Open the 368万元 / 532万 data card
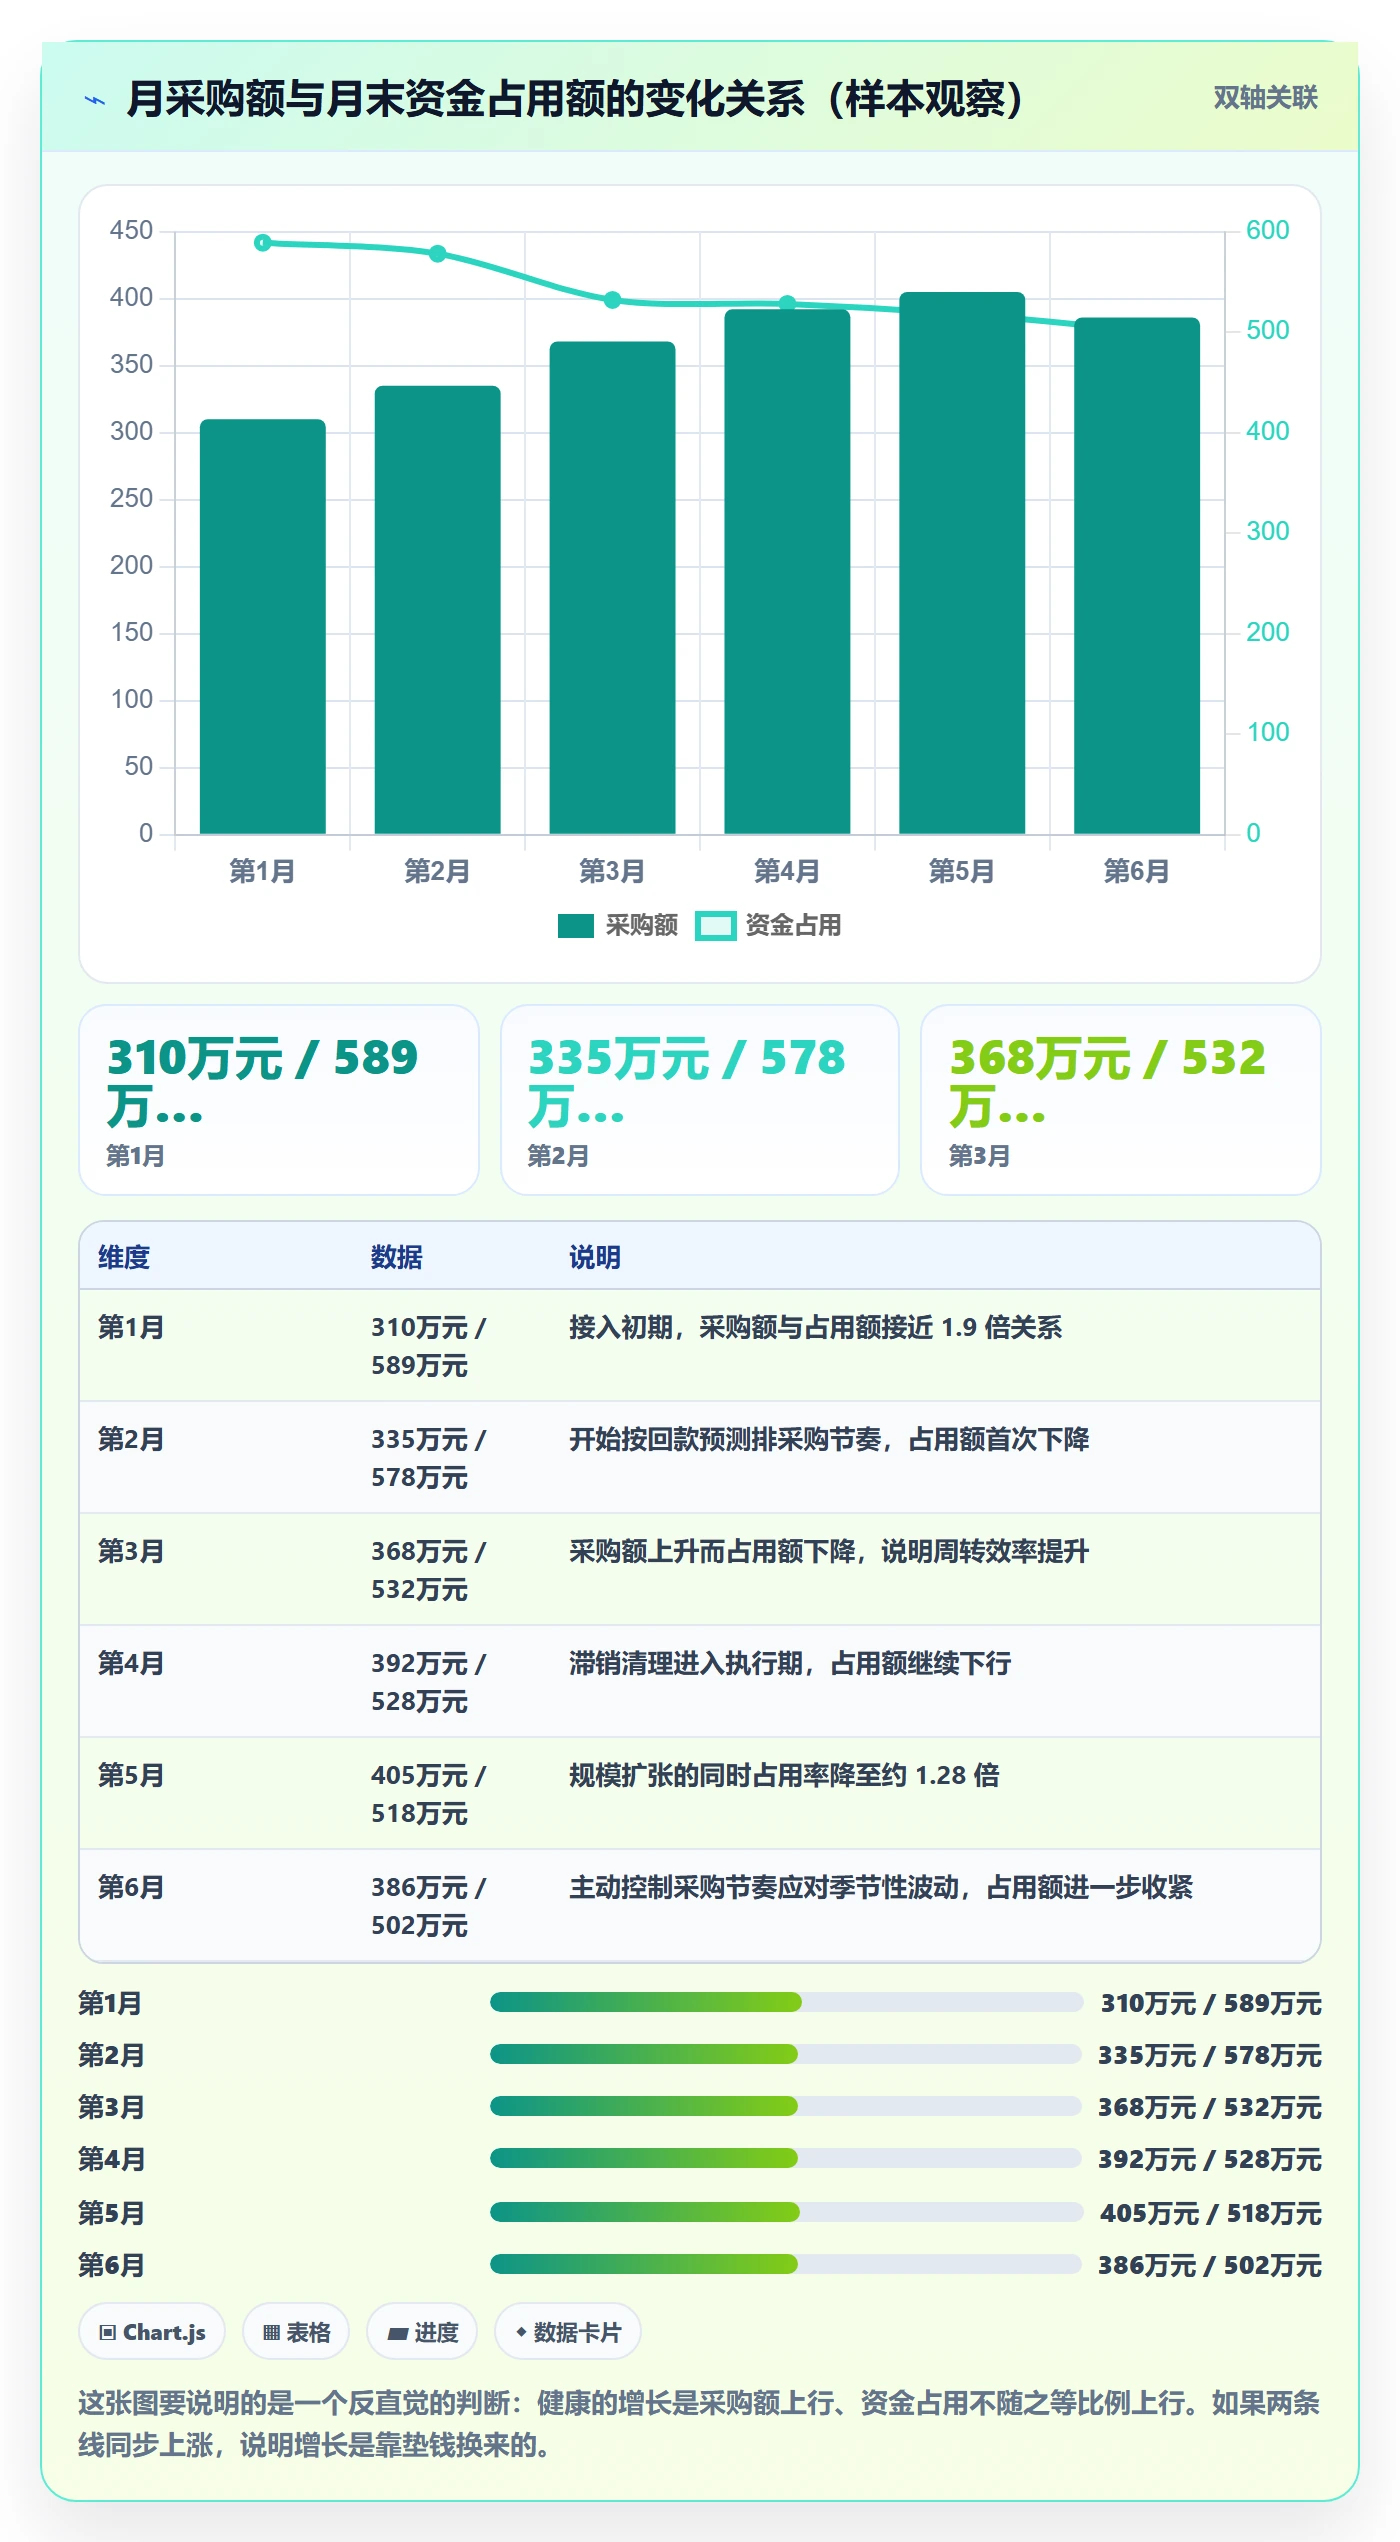The image size is (1400, 2542). coord(1121,1100)
